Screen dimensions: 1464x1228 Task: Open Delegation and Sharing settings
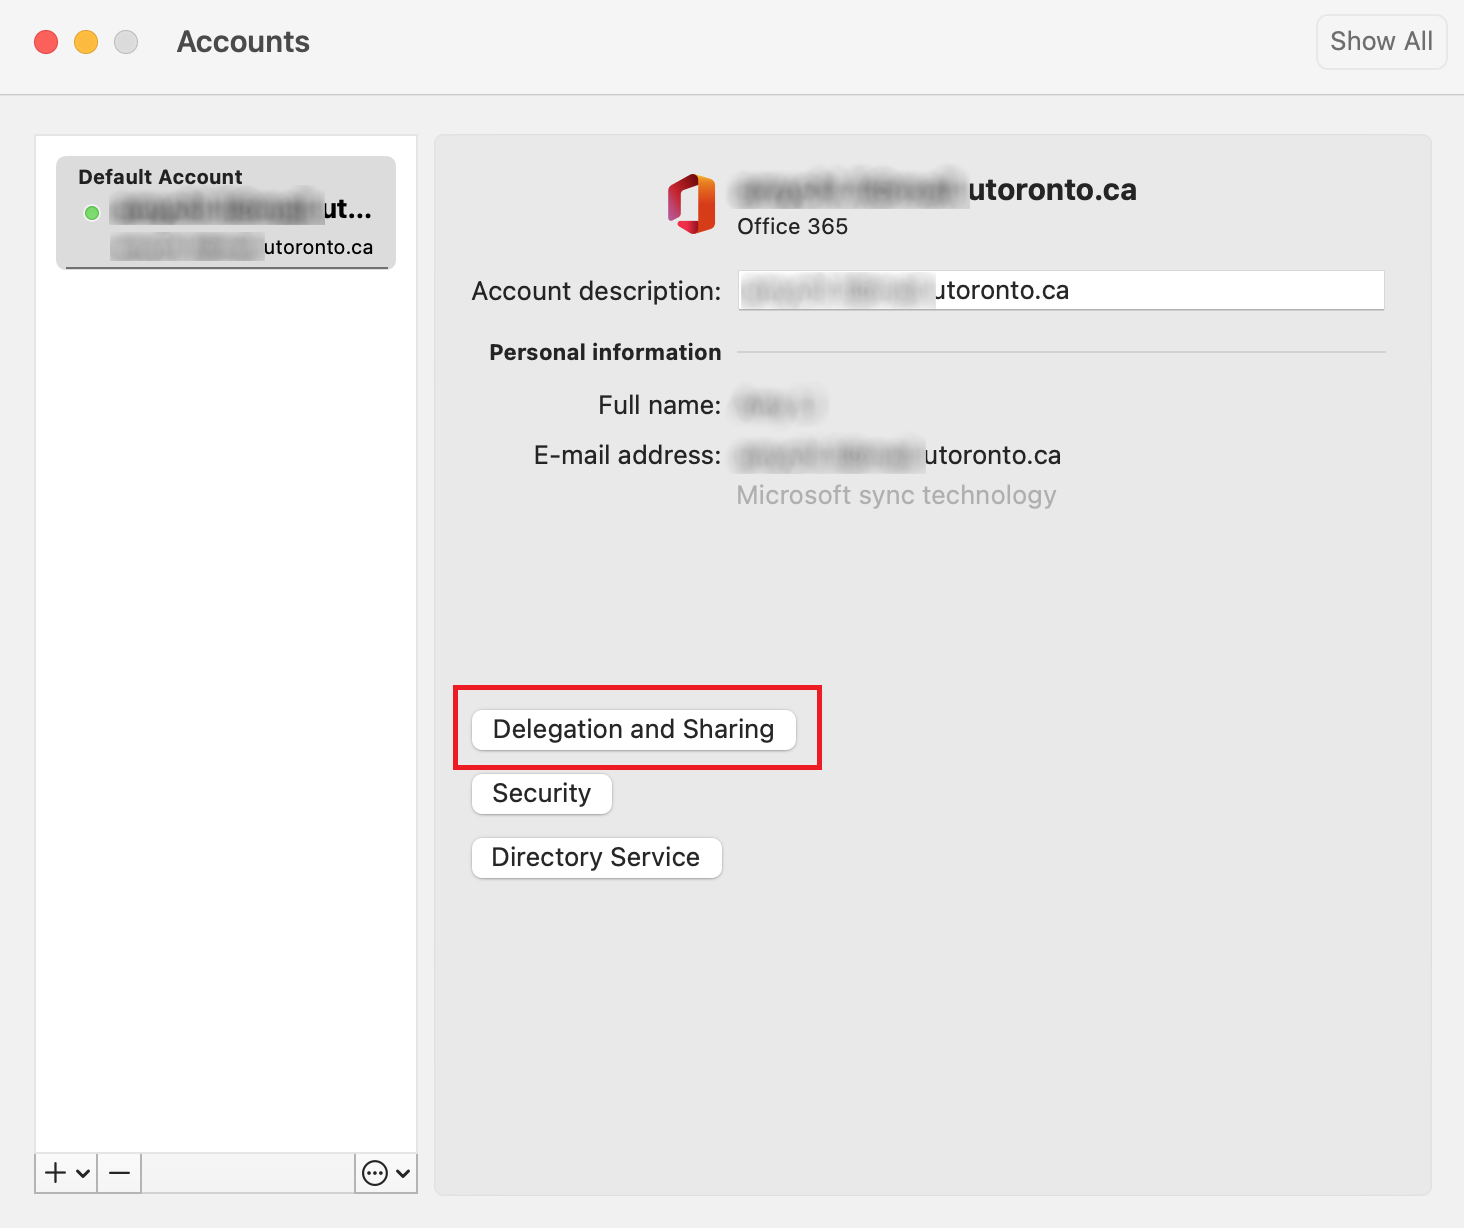[x=633, y=729]
